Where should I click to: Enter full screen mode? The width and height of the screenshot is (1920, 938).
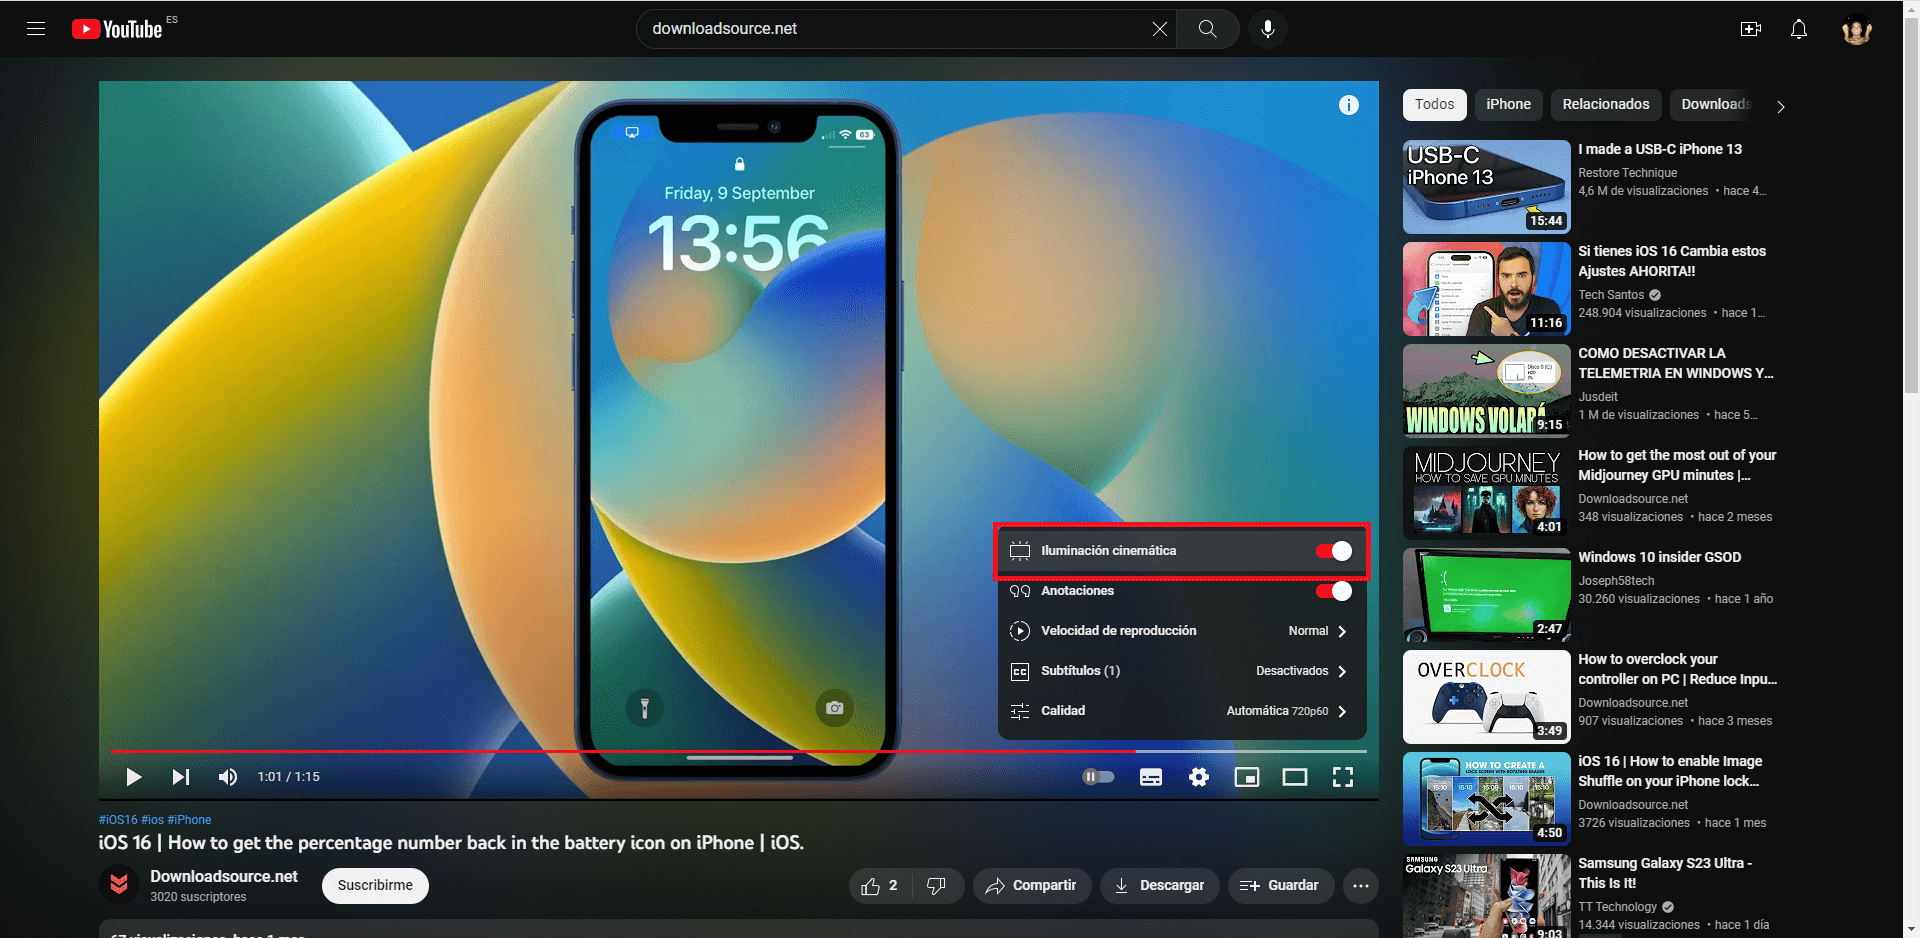coord(1343,777)
